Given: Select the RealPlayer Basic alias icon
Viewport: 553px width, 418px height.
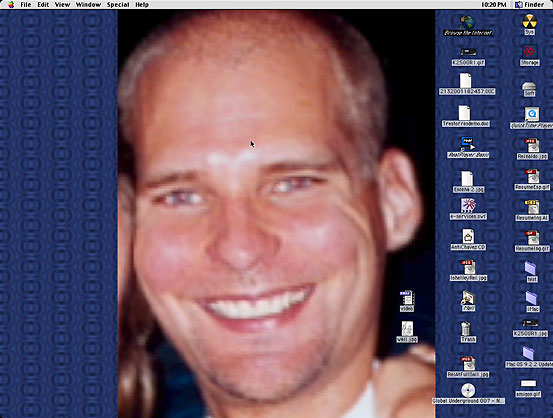Looking at the screenshot, I should (468, 144).
